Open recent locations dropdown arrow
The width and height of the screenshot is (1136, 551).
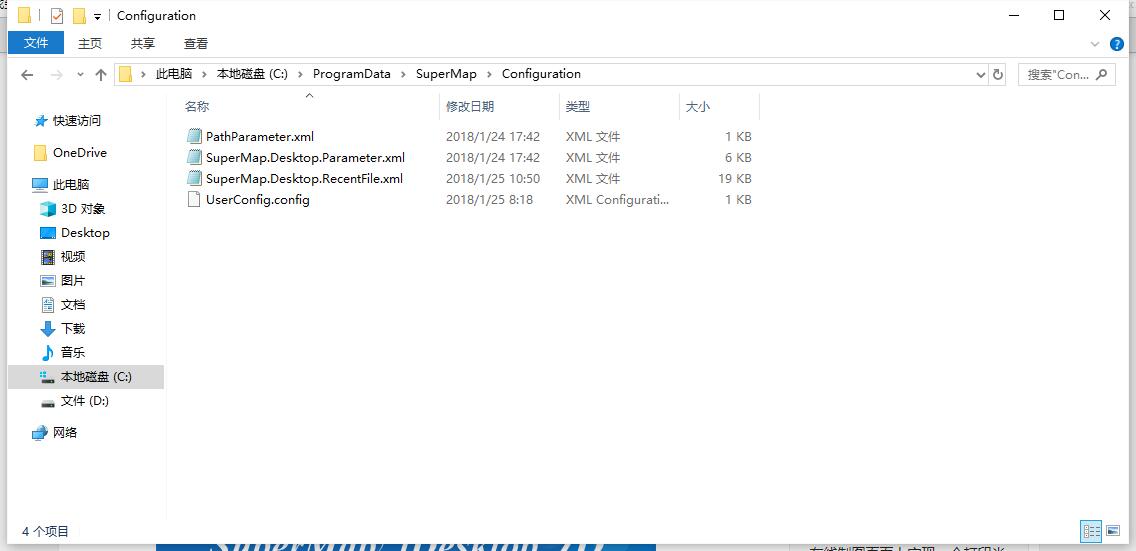80,74
